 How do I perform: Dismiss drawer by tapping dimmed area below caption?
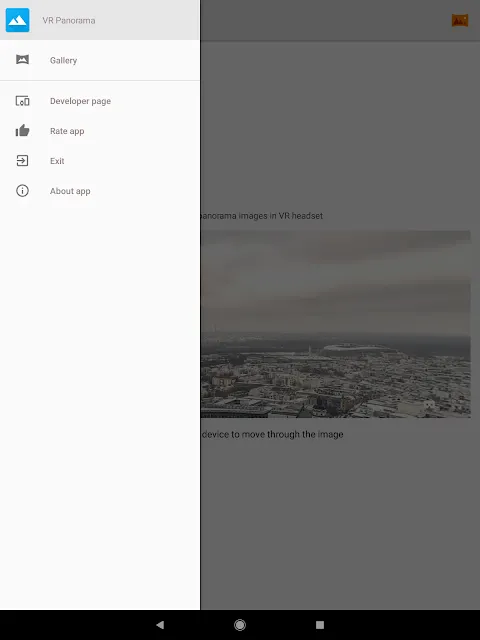340,527
